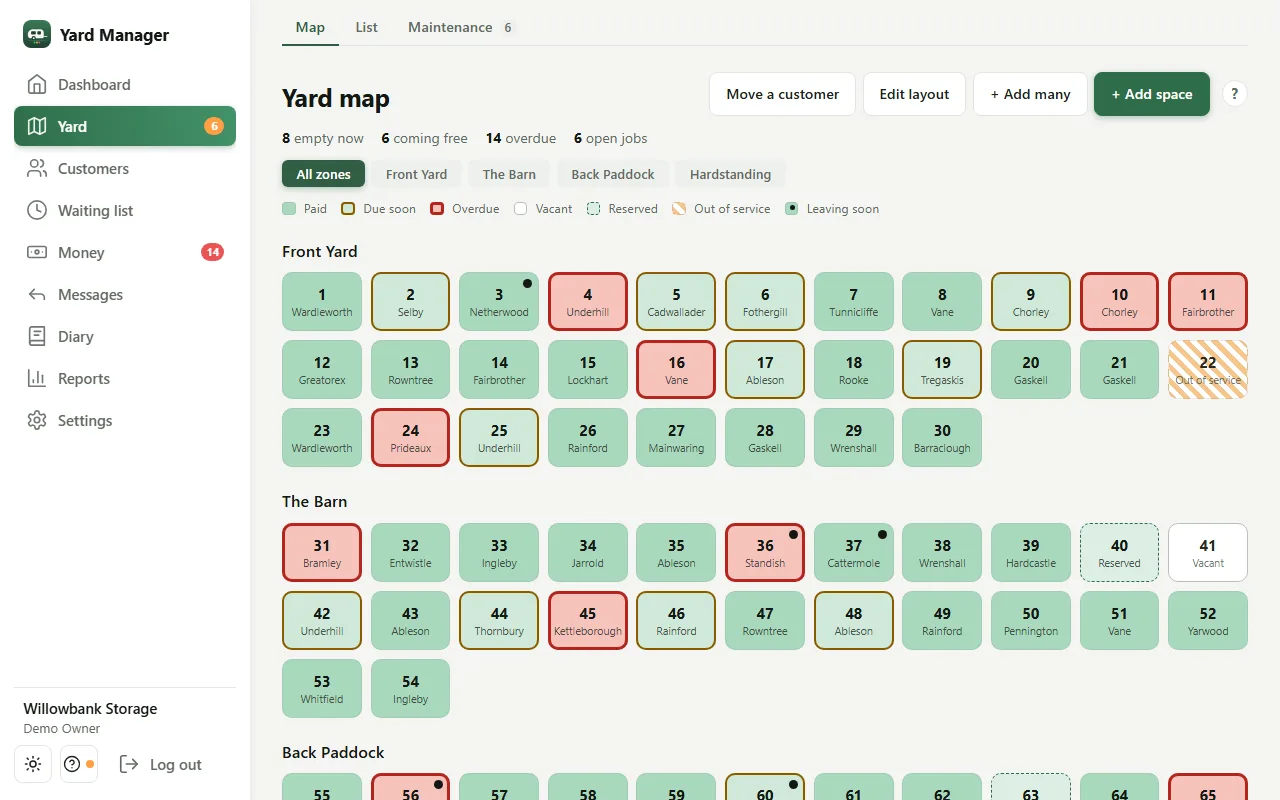Select the All zones filter

pyautogui.click(x=324, y=174)
